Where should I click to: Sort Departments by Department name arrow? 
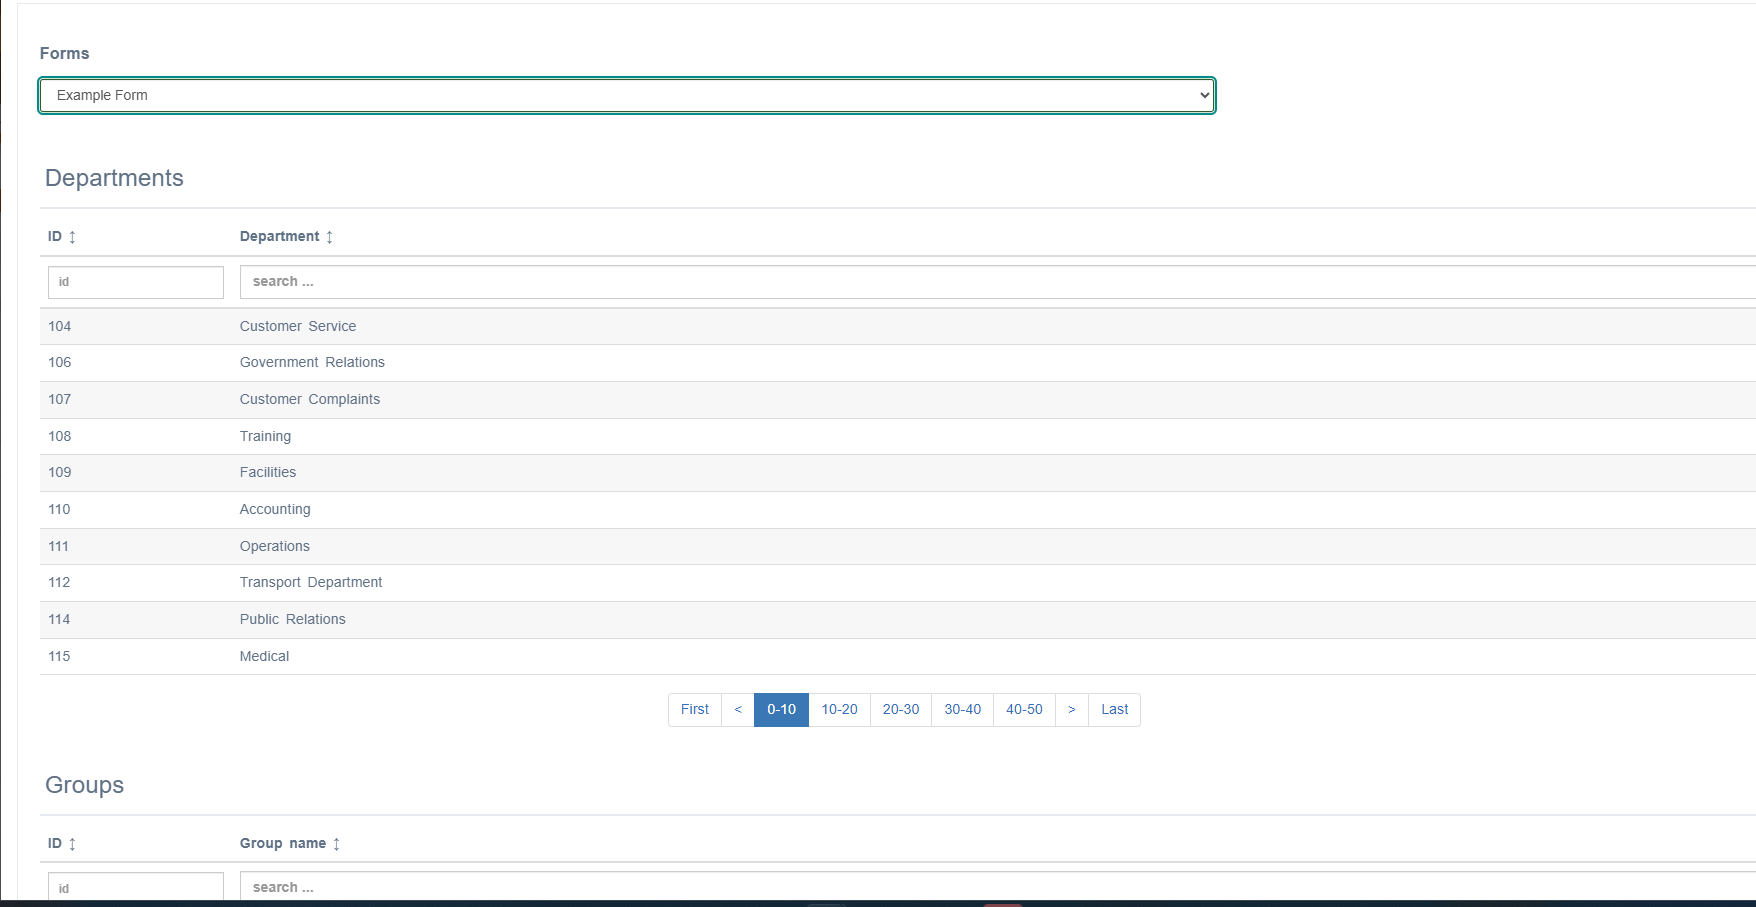click(329, 237)
